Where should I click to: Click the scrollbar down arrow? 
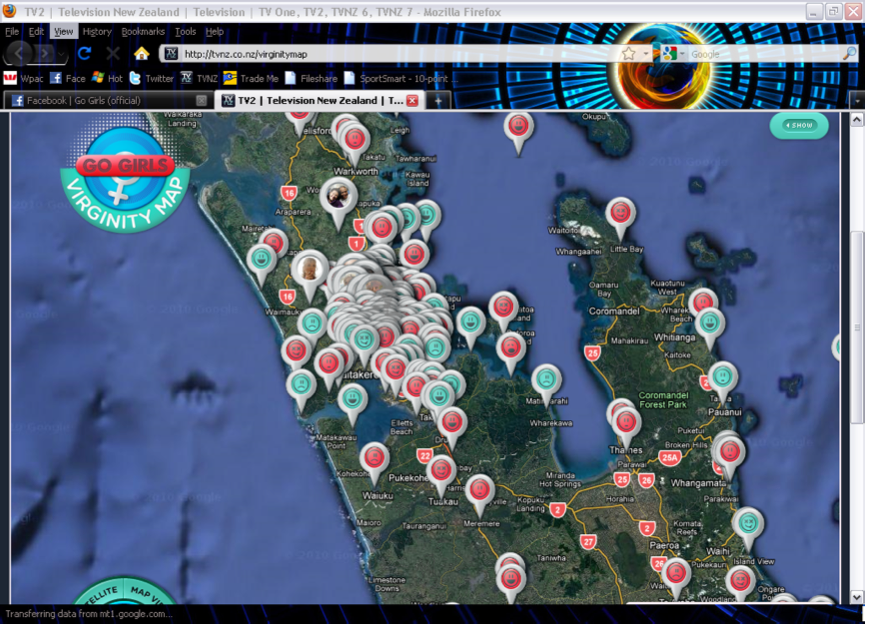857,597
